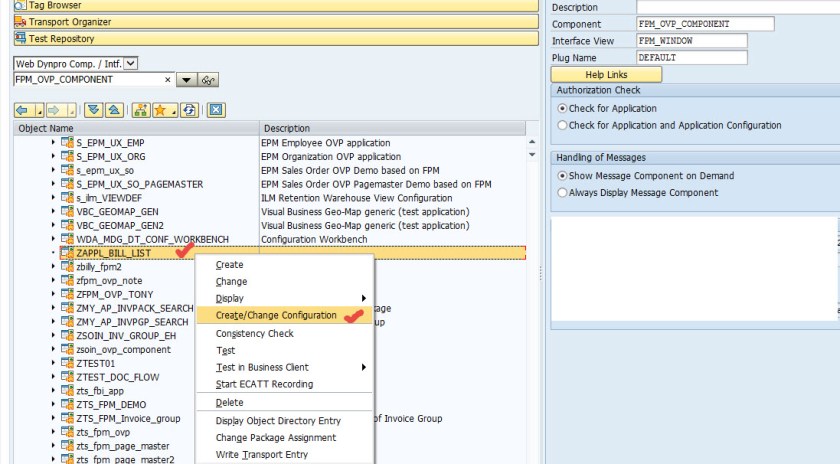840x464 pixels.
Task: Click the application icon beside zbilly_fpm2
Action: coord(68,267)
